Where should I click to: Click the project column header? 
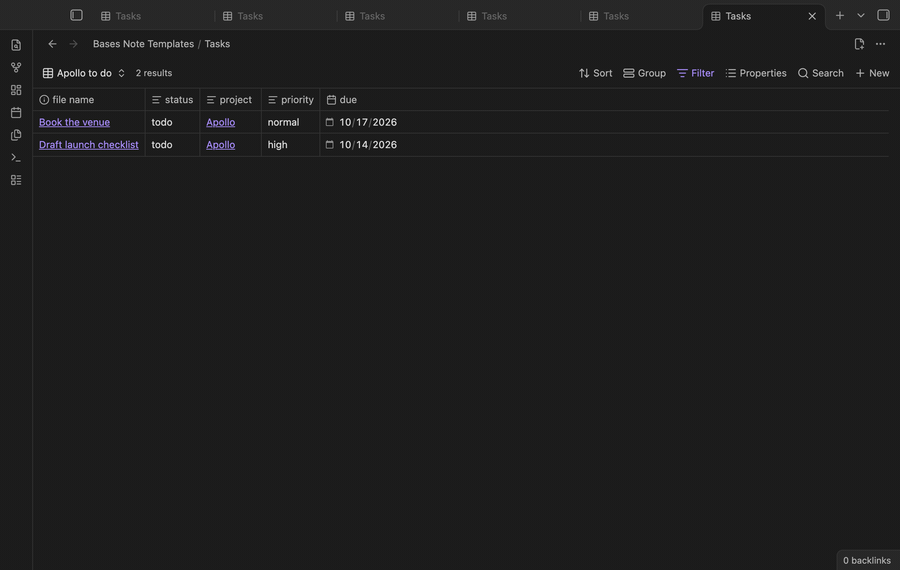[230, 100]
